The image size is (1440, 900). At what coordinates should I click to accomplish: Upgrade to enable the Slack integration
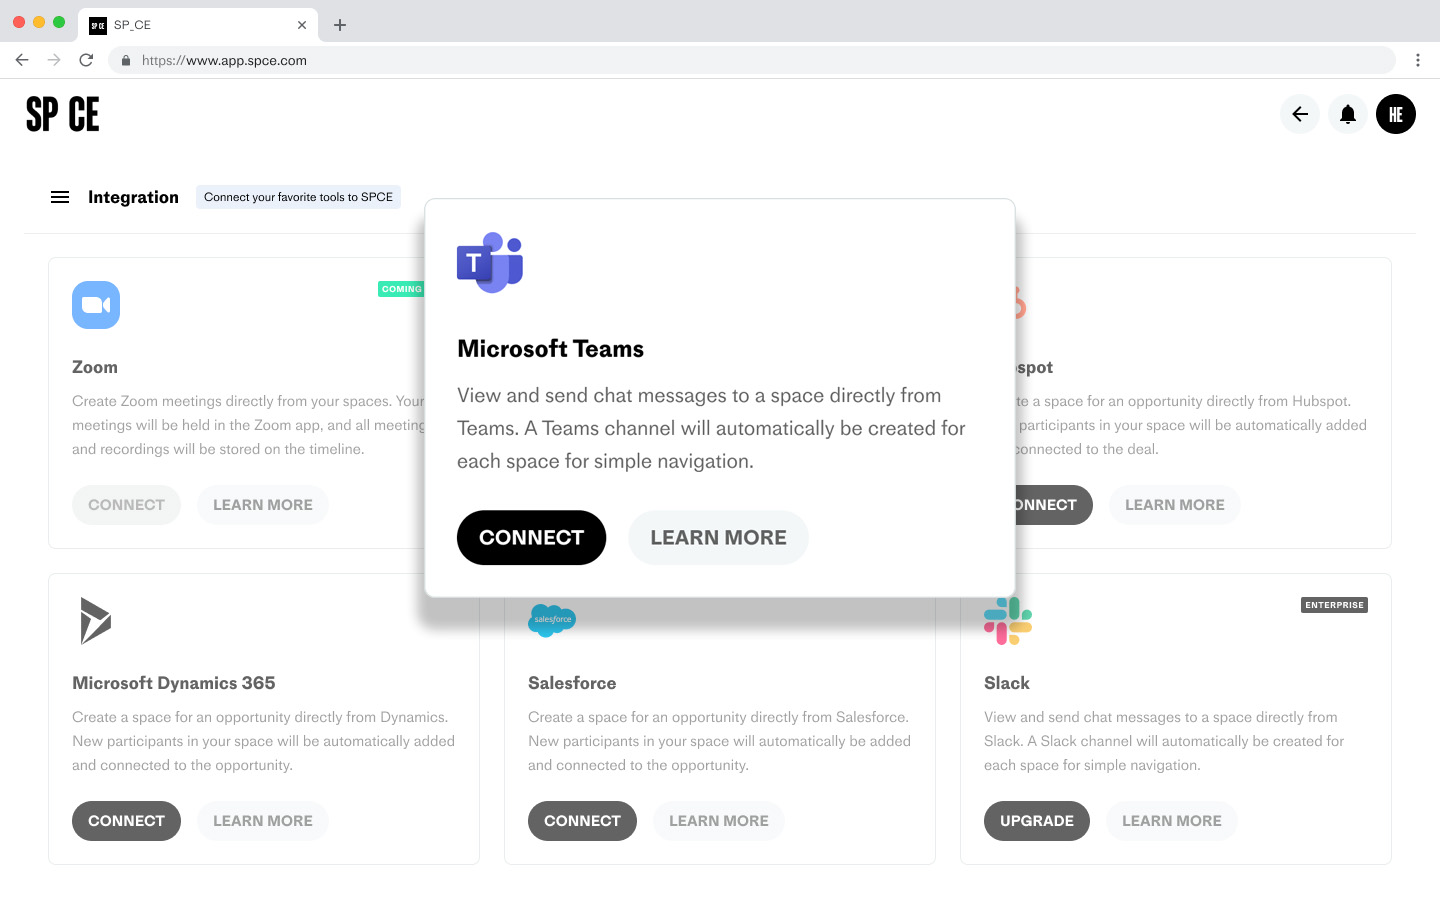coord(1036,820)
